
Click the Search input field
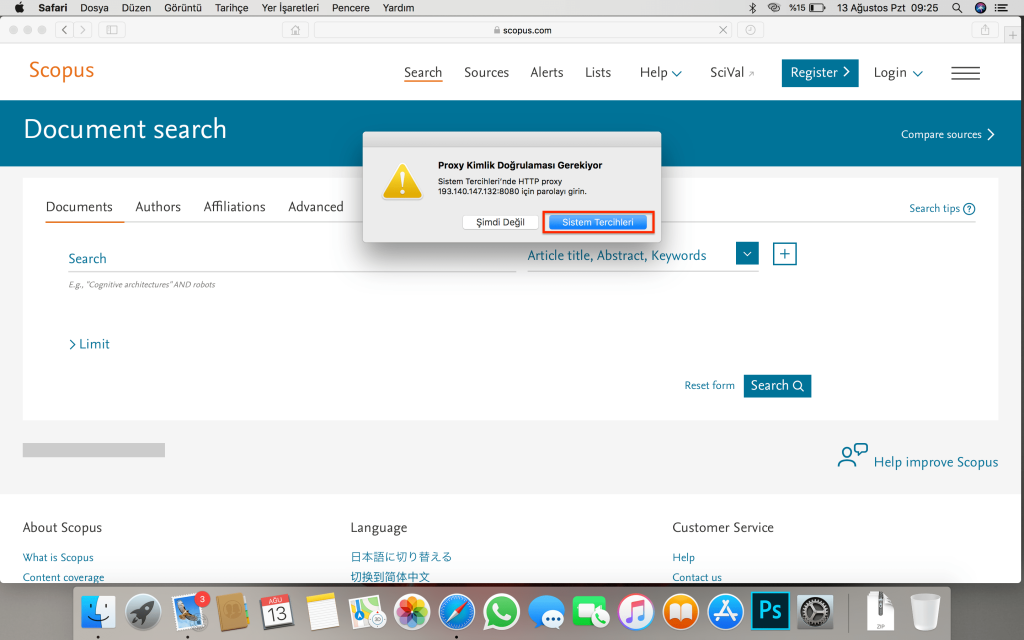[290, 259]
